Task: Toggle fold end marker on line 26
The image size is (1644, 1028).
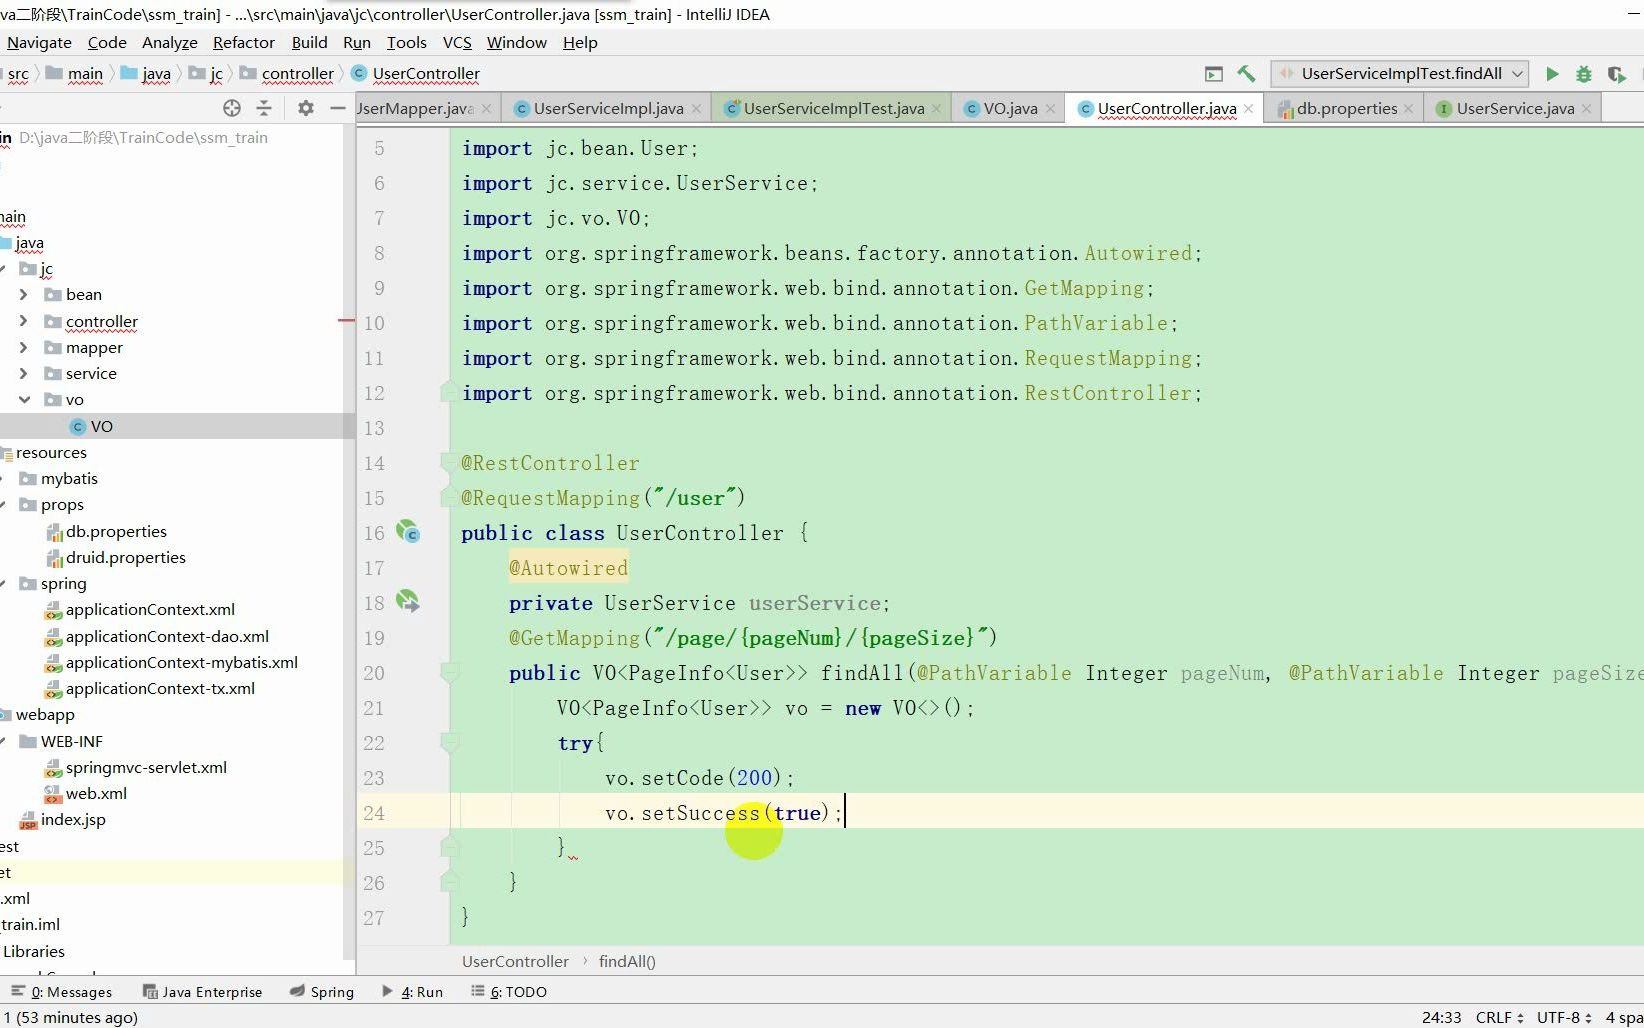Action: (x=450, y=881)
